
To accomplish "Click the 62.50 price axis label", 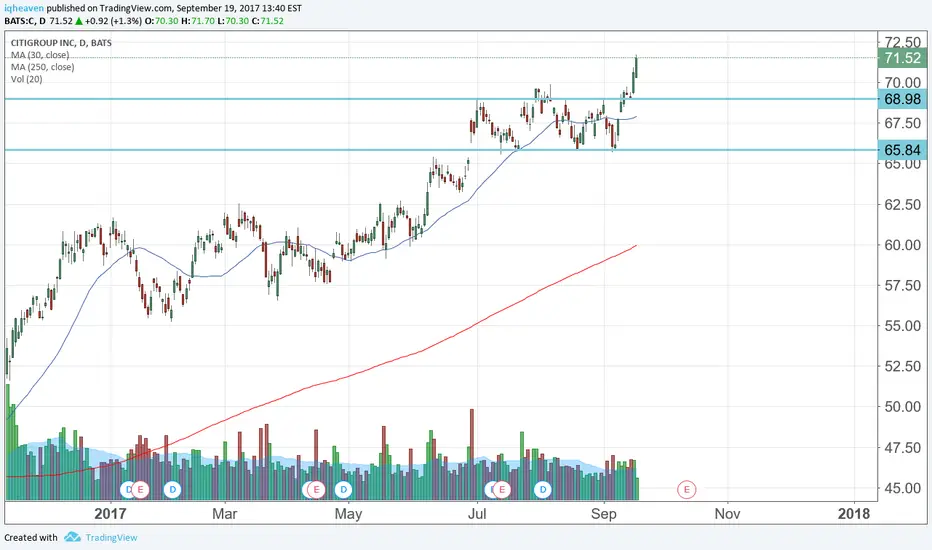I will pos(902,205).
